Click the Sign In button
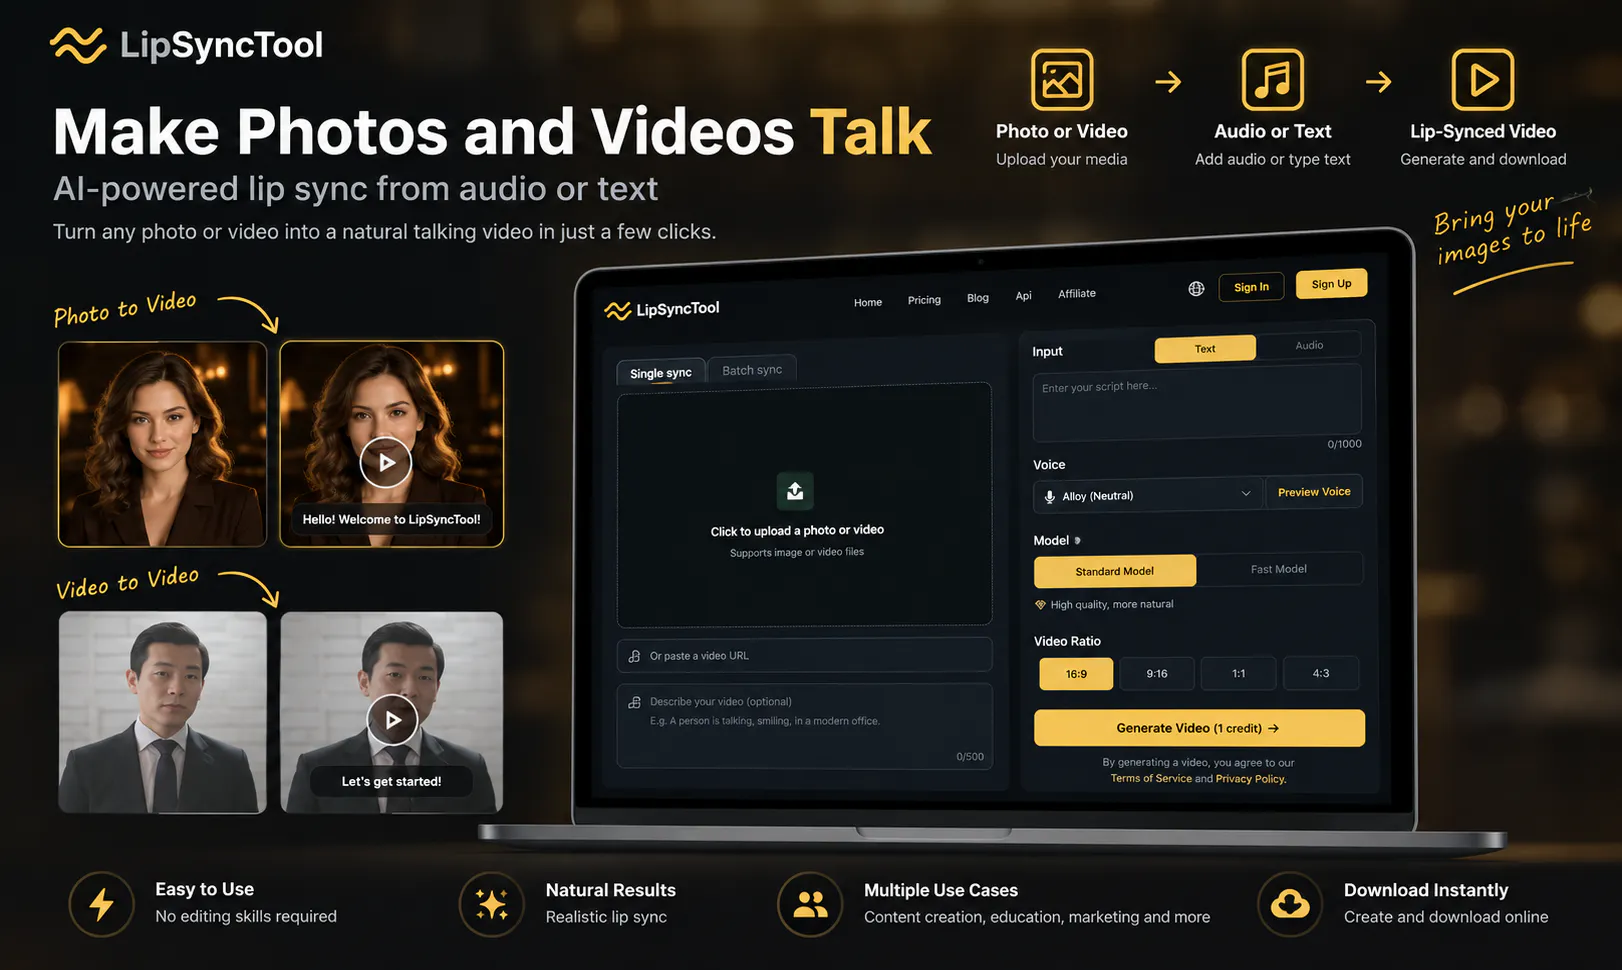The image size is (1622, 970). pos(1251,287)
